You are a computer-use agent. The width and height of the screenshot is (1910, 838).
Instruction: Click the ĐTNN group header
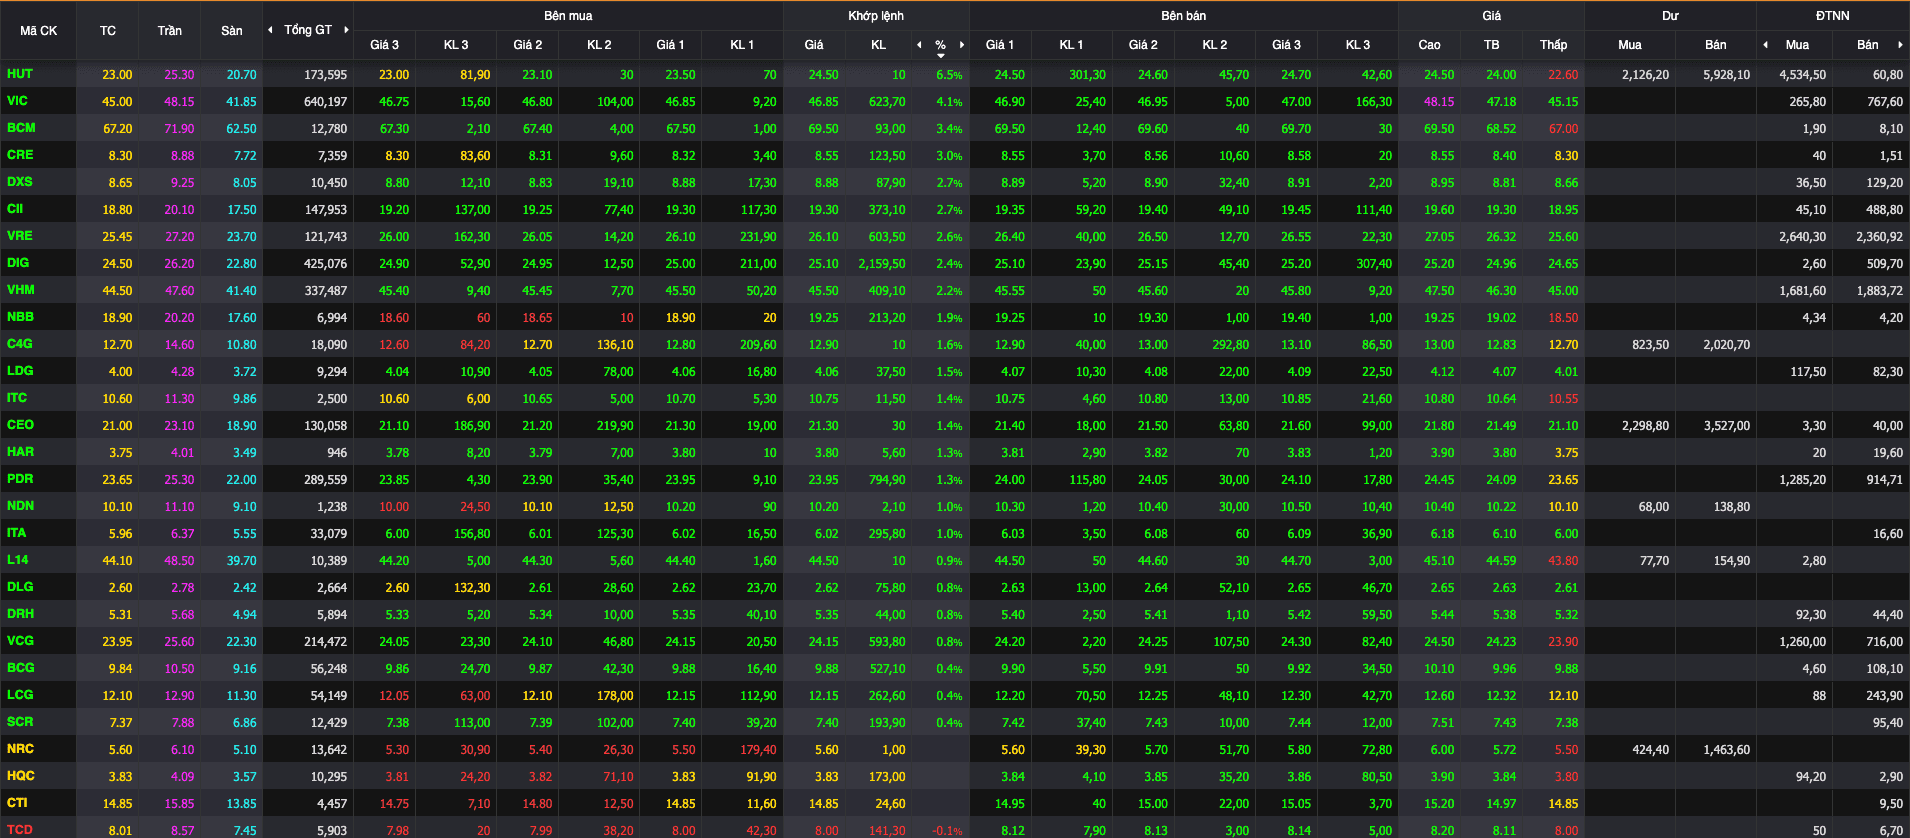click(1833, 16)
